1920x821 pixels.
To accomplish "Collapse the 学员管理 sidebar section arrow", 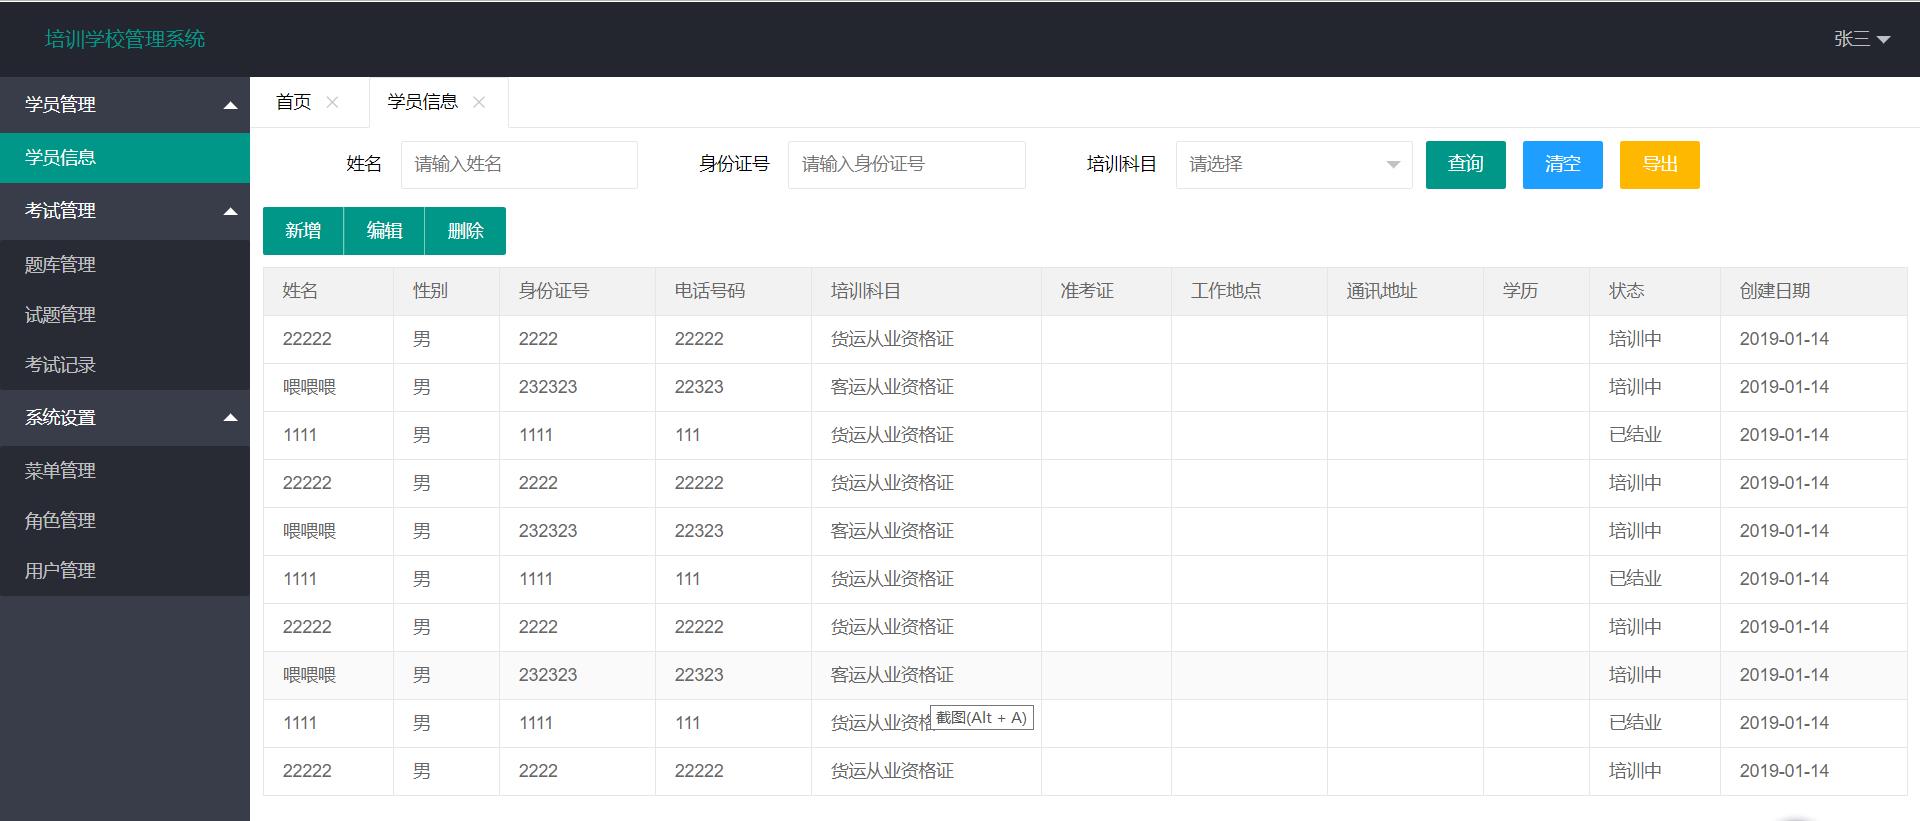I will pos(230,105).
